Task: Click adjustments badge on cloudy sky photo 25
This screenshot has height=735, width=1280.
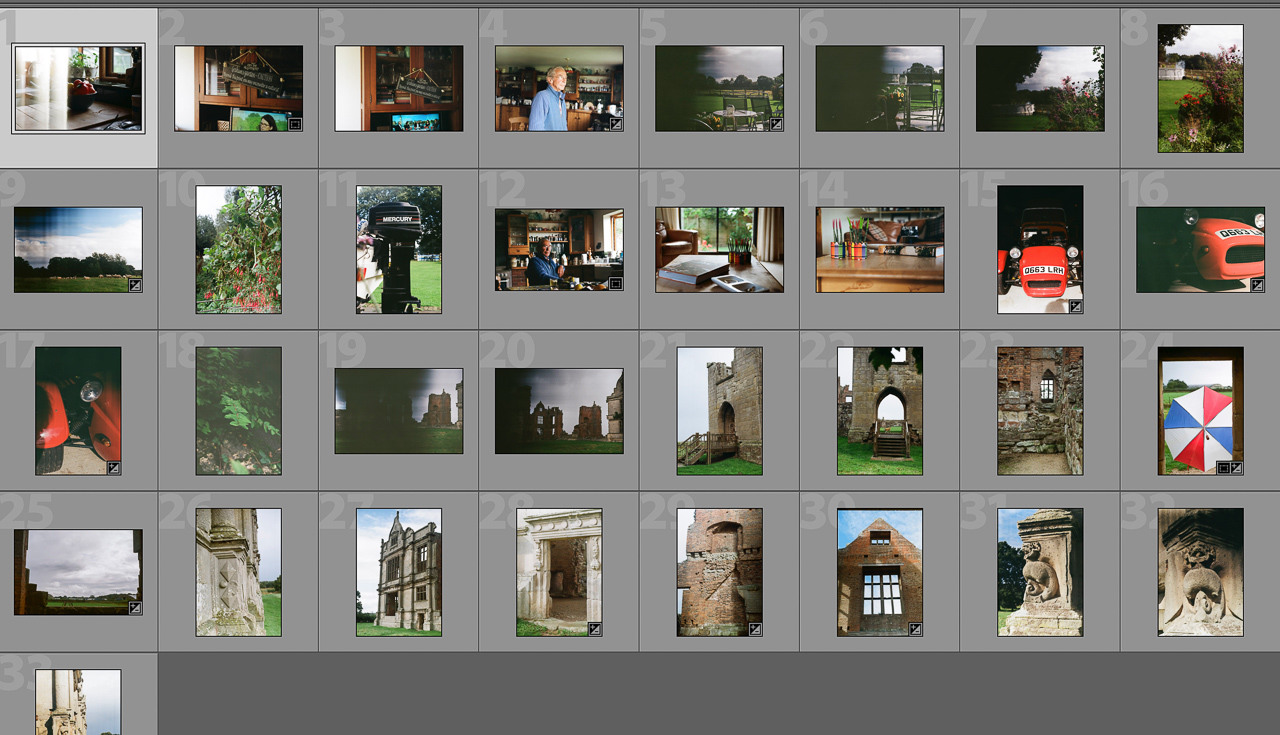Action: point(135,607)
